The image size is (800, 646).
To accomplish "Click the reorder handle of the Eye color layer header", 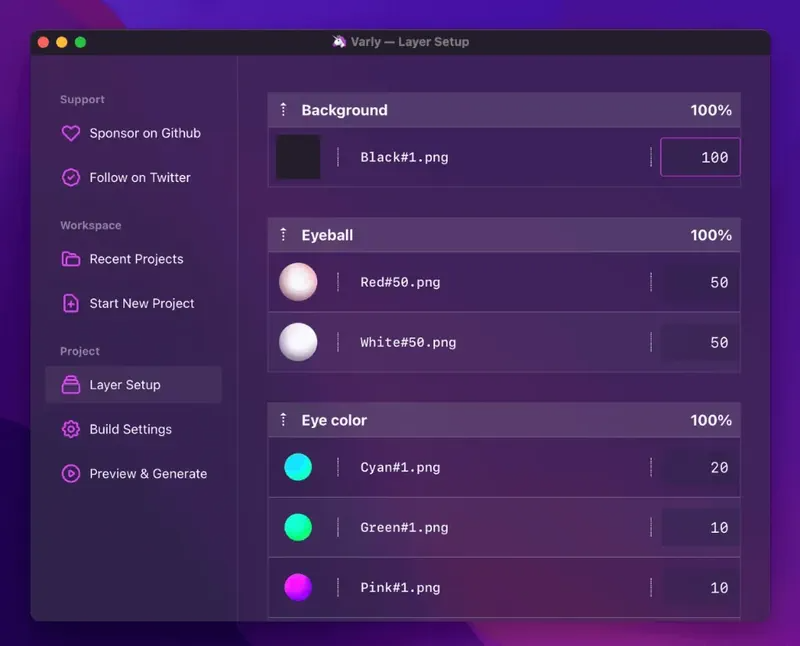I will click(x=284, y=420).
